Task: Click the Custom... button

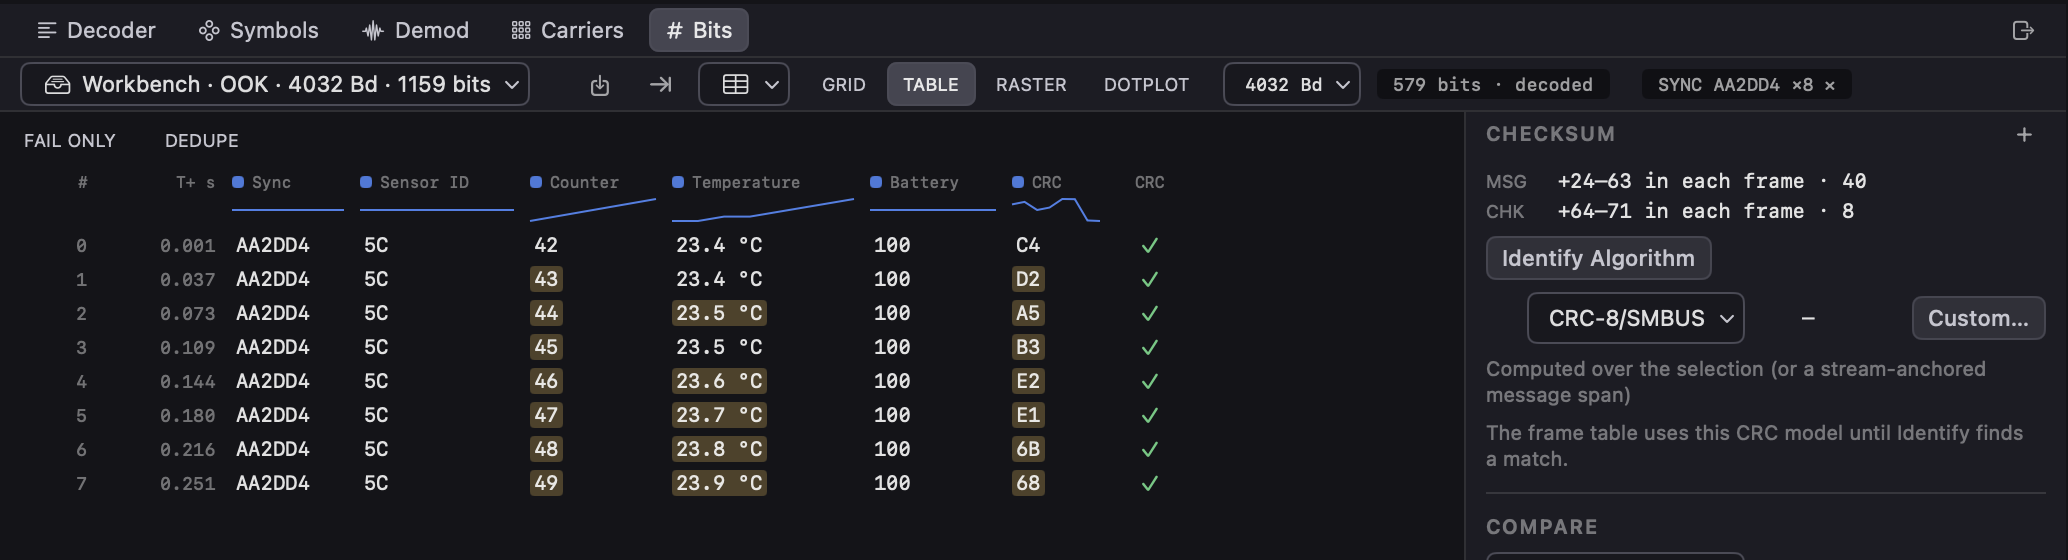Action: 1978,318
